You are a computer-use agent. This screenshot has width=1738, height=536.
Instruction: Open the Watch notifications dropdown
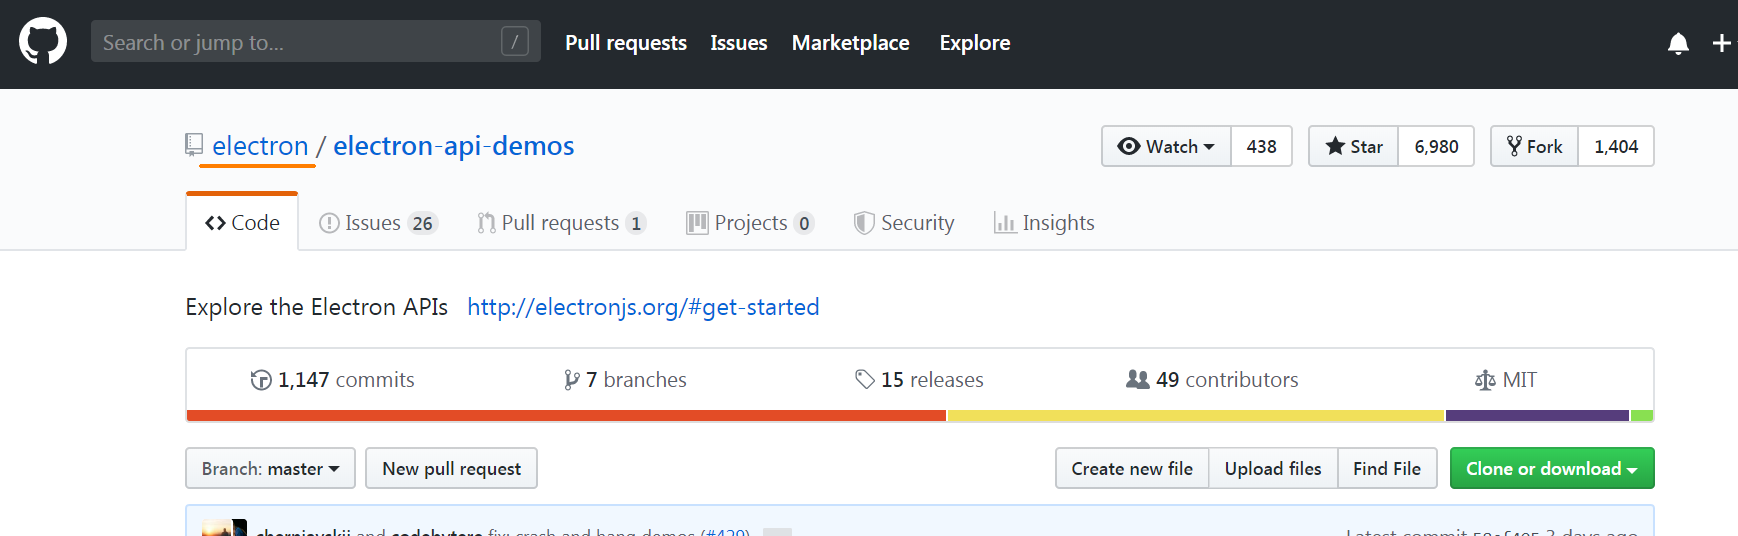pyautogui.click(x=1166, y=146)
